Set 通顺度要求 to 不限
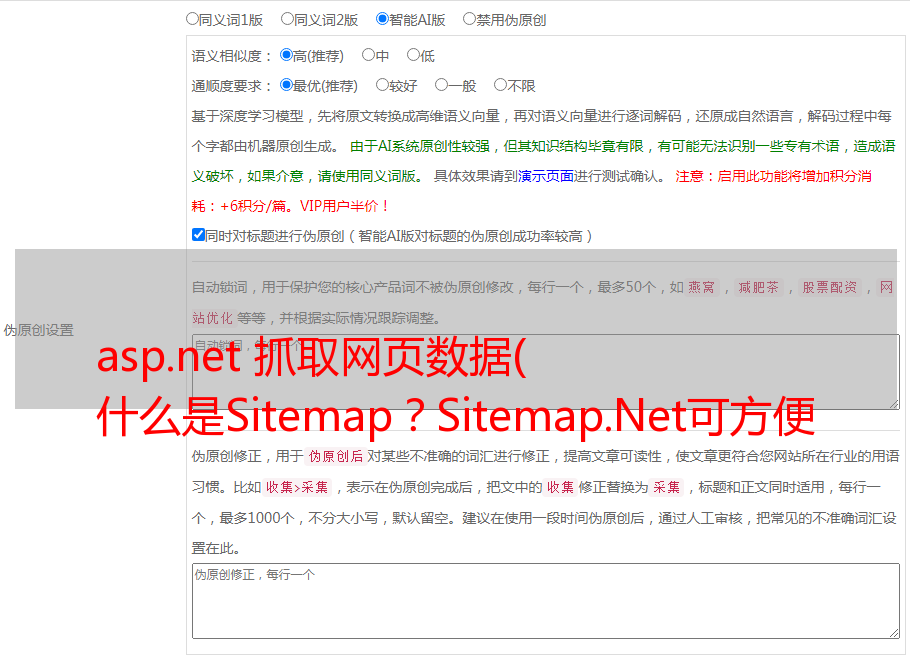Screen dimensions: 911x658 [x=500, y=85]
